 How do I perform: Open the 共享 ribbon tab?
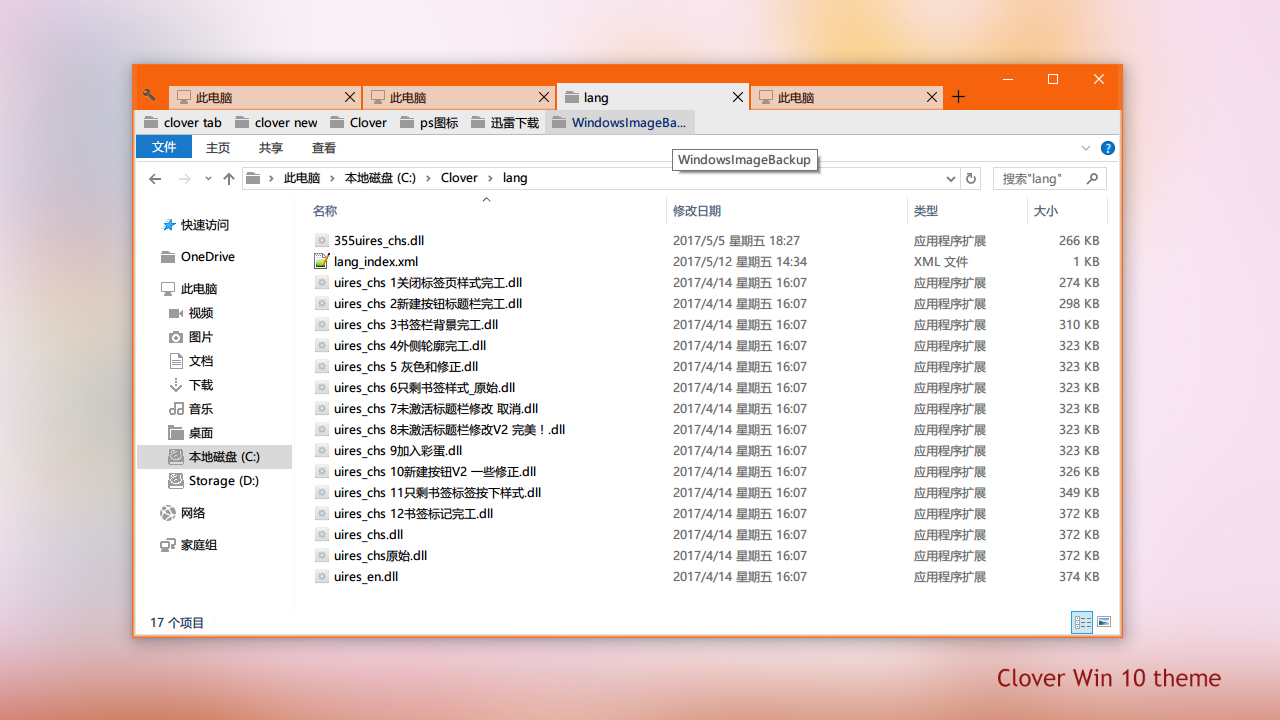click(x=271, y=148)
